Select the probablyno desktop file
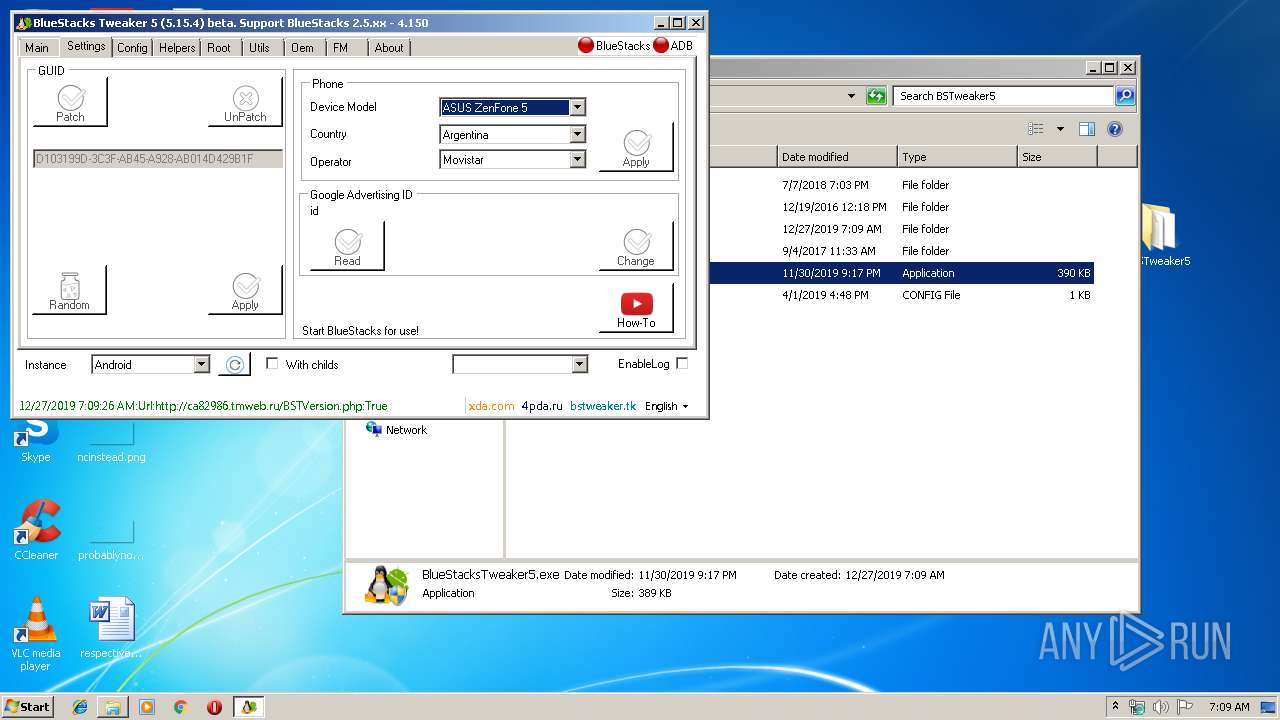 click(x=111, y=540)
